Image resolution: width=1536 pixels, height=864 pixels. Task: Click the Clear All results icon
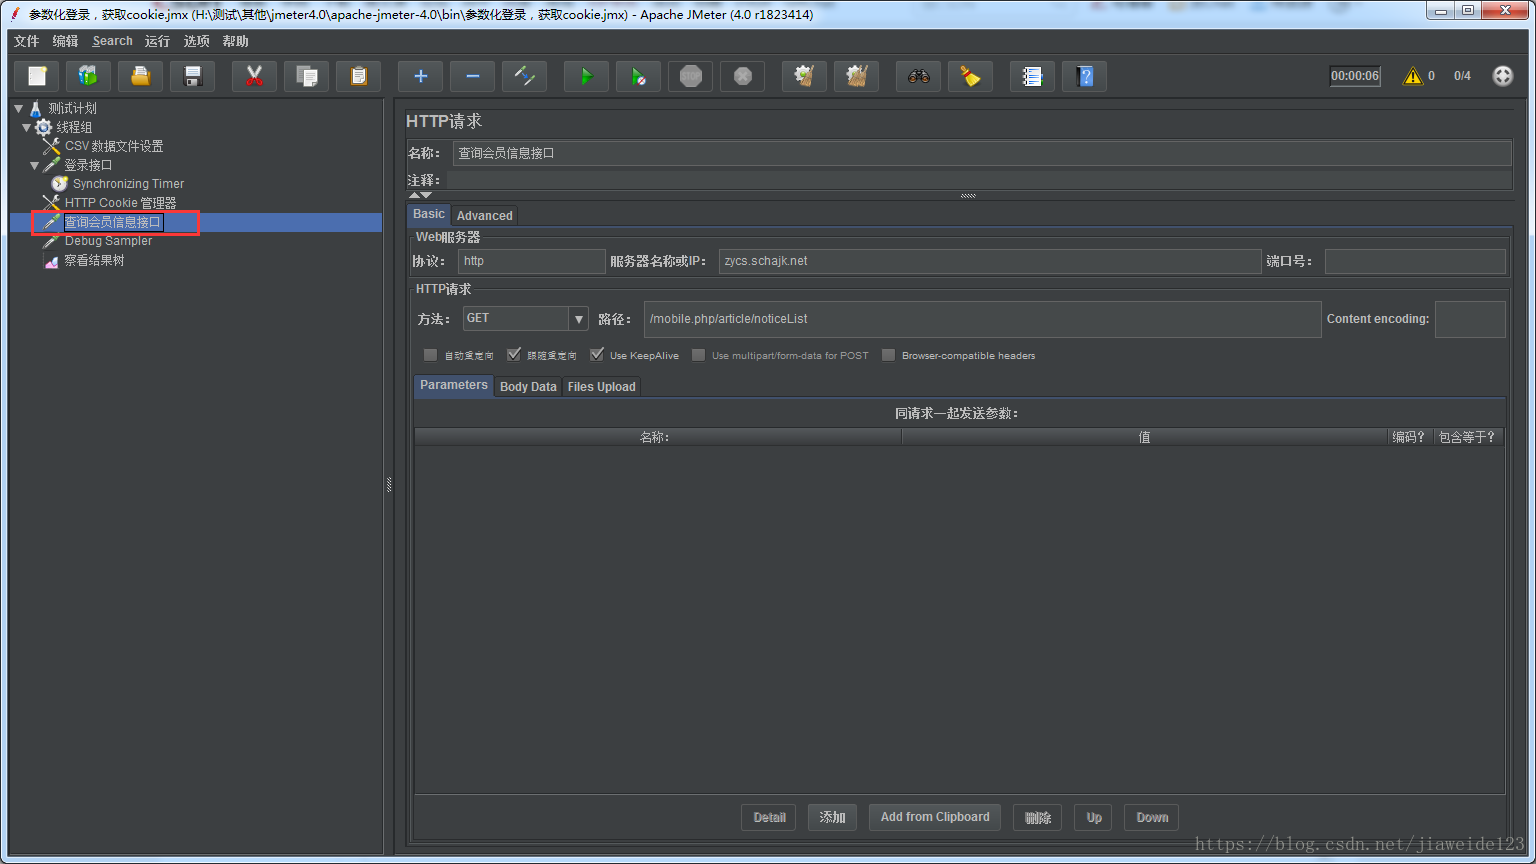point(857,76)
